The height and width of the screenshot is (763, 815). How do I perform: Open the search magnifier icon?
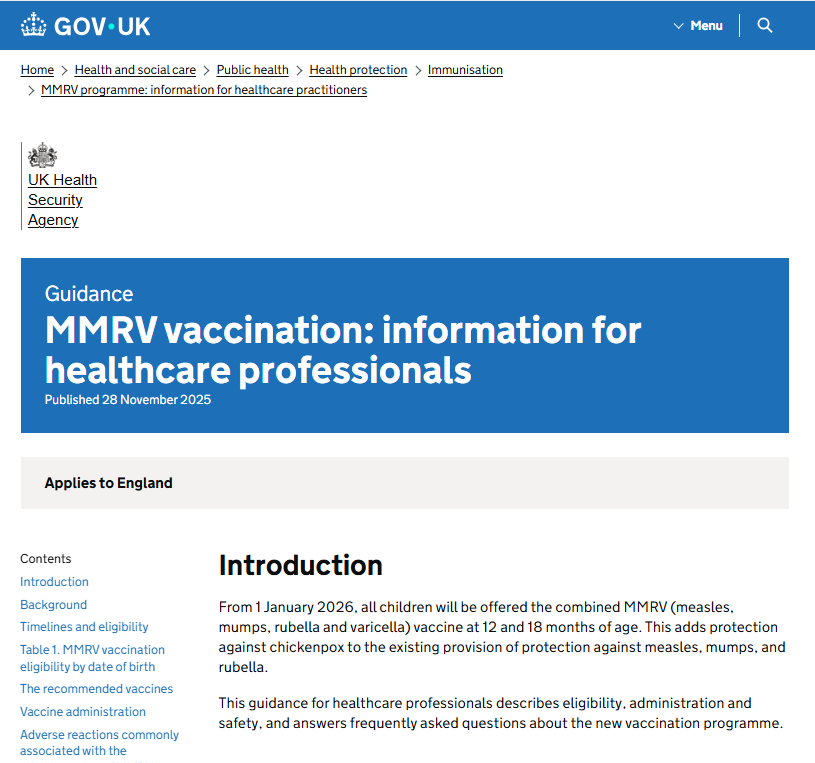765,25
